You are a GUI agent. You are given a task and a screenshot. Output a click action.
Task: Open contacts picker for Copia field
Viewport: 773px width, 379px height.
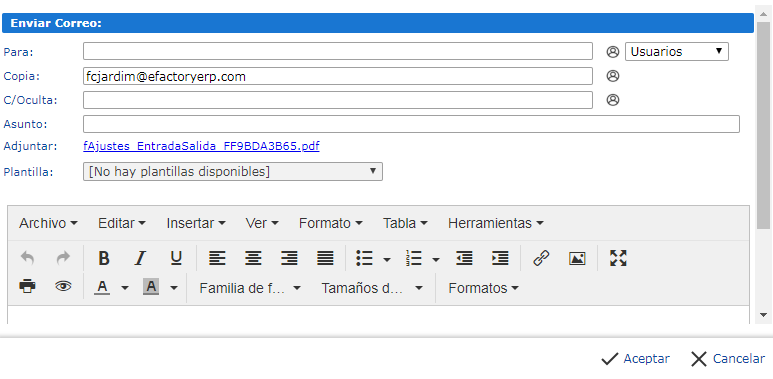click(612, 75)
